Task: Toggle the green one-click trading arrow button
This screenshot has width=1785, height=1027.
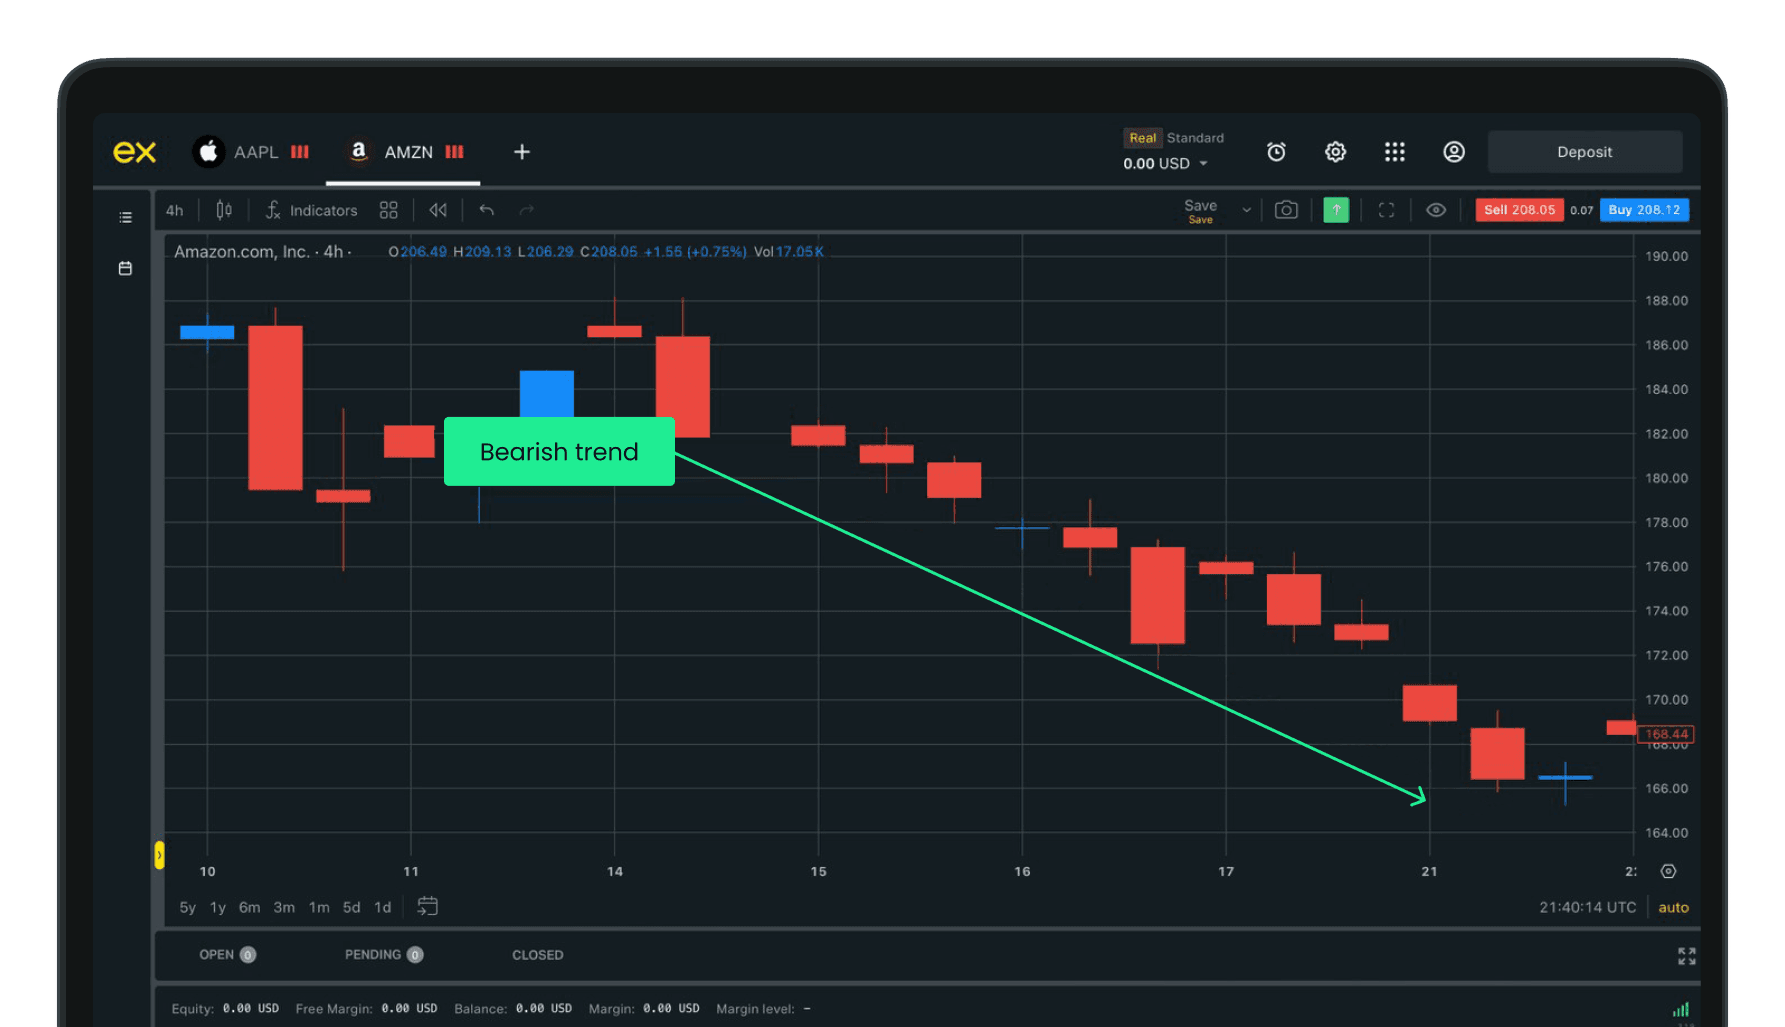Action: [1336, 210]
